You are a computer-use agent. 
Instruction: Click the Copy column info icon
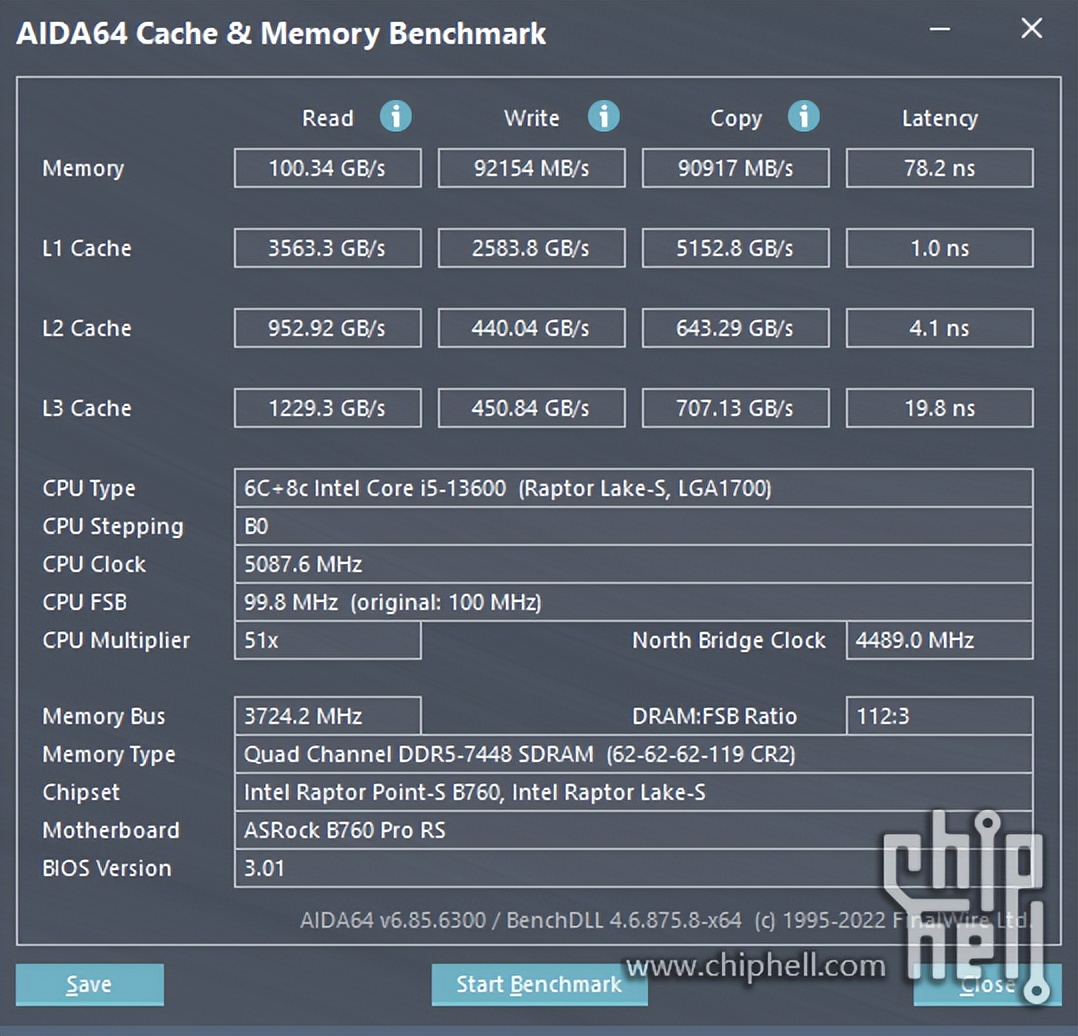pyautogui.click(x=804, y=116)
